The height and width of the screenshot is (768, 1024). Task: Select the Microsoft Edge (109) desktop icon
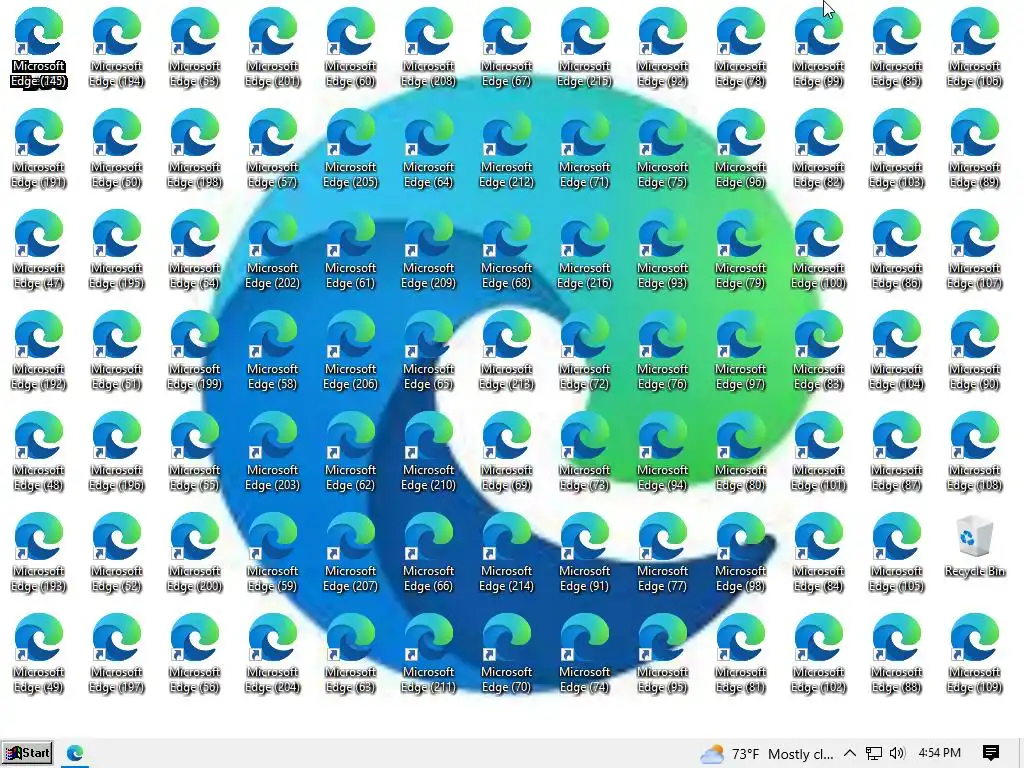point(974,654)
